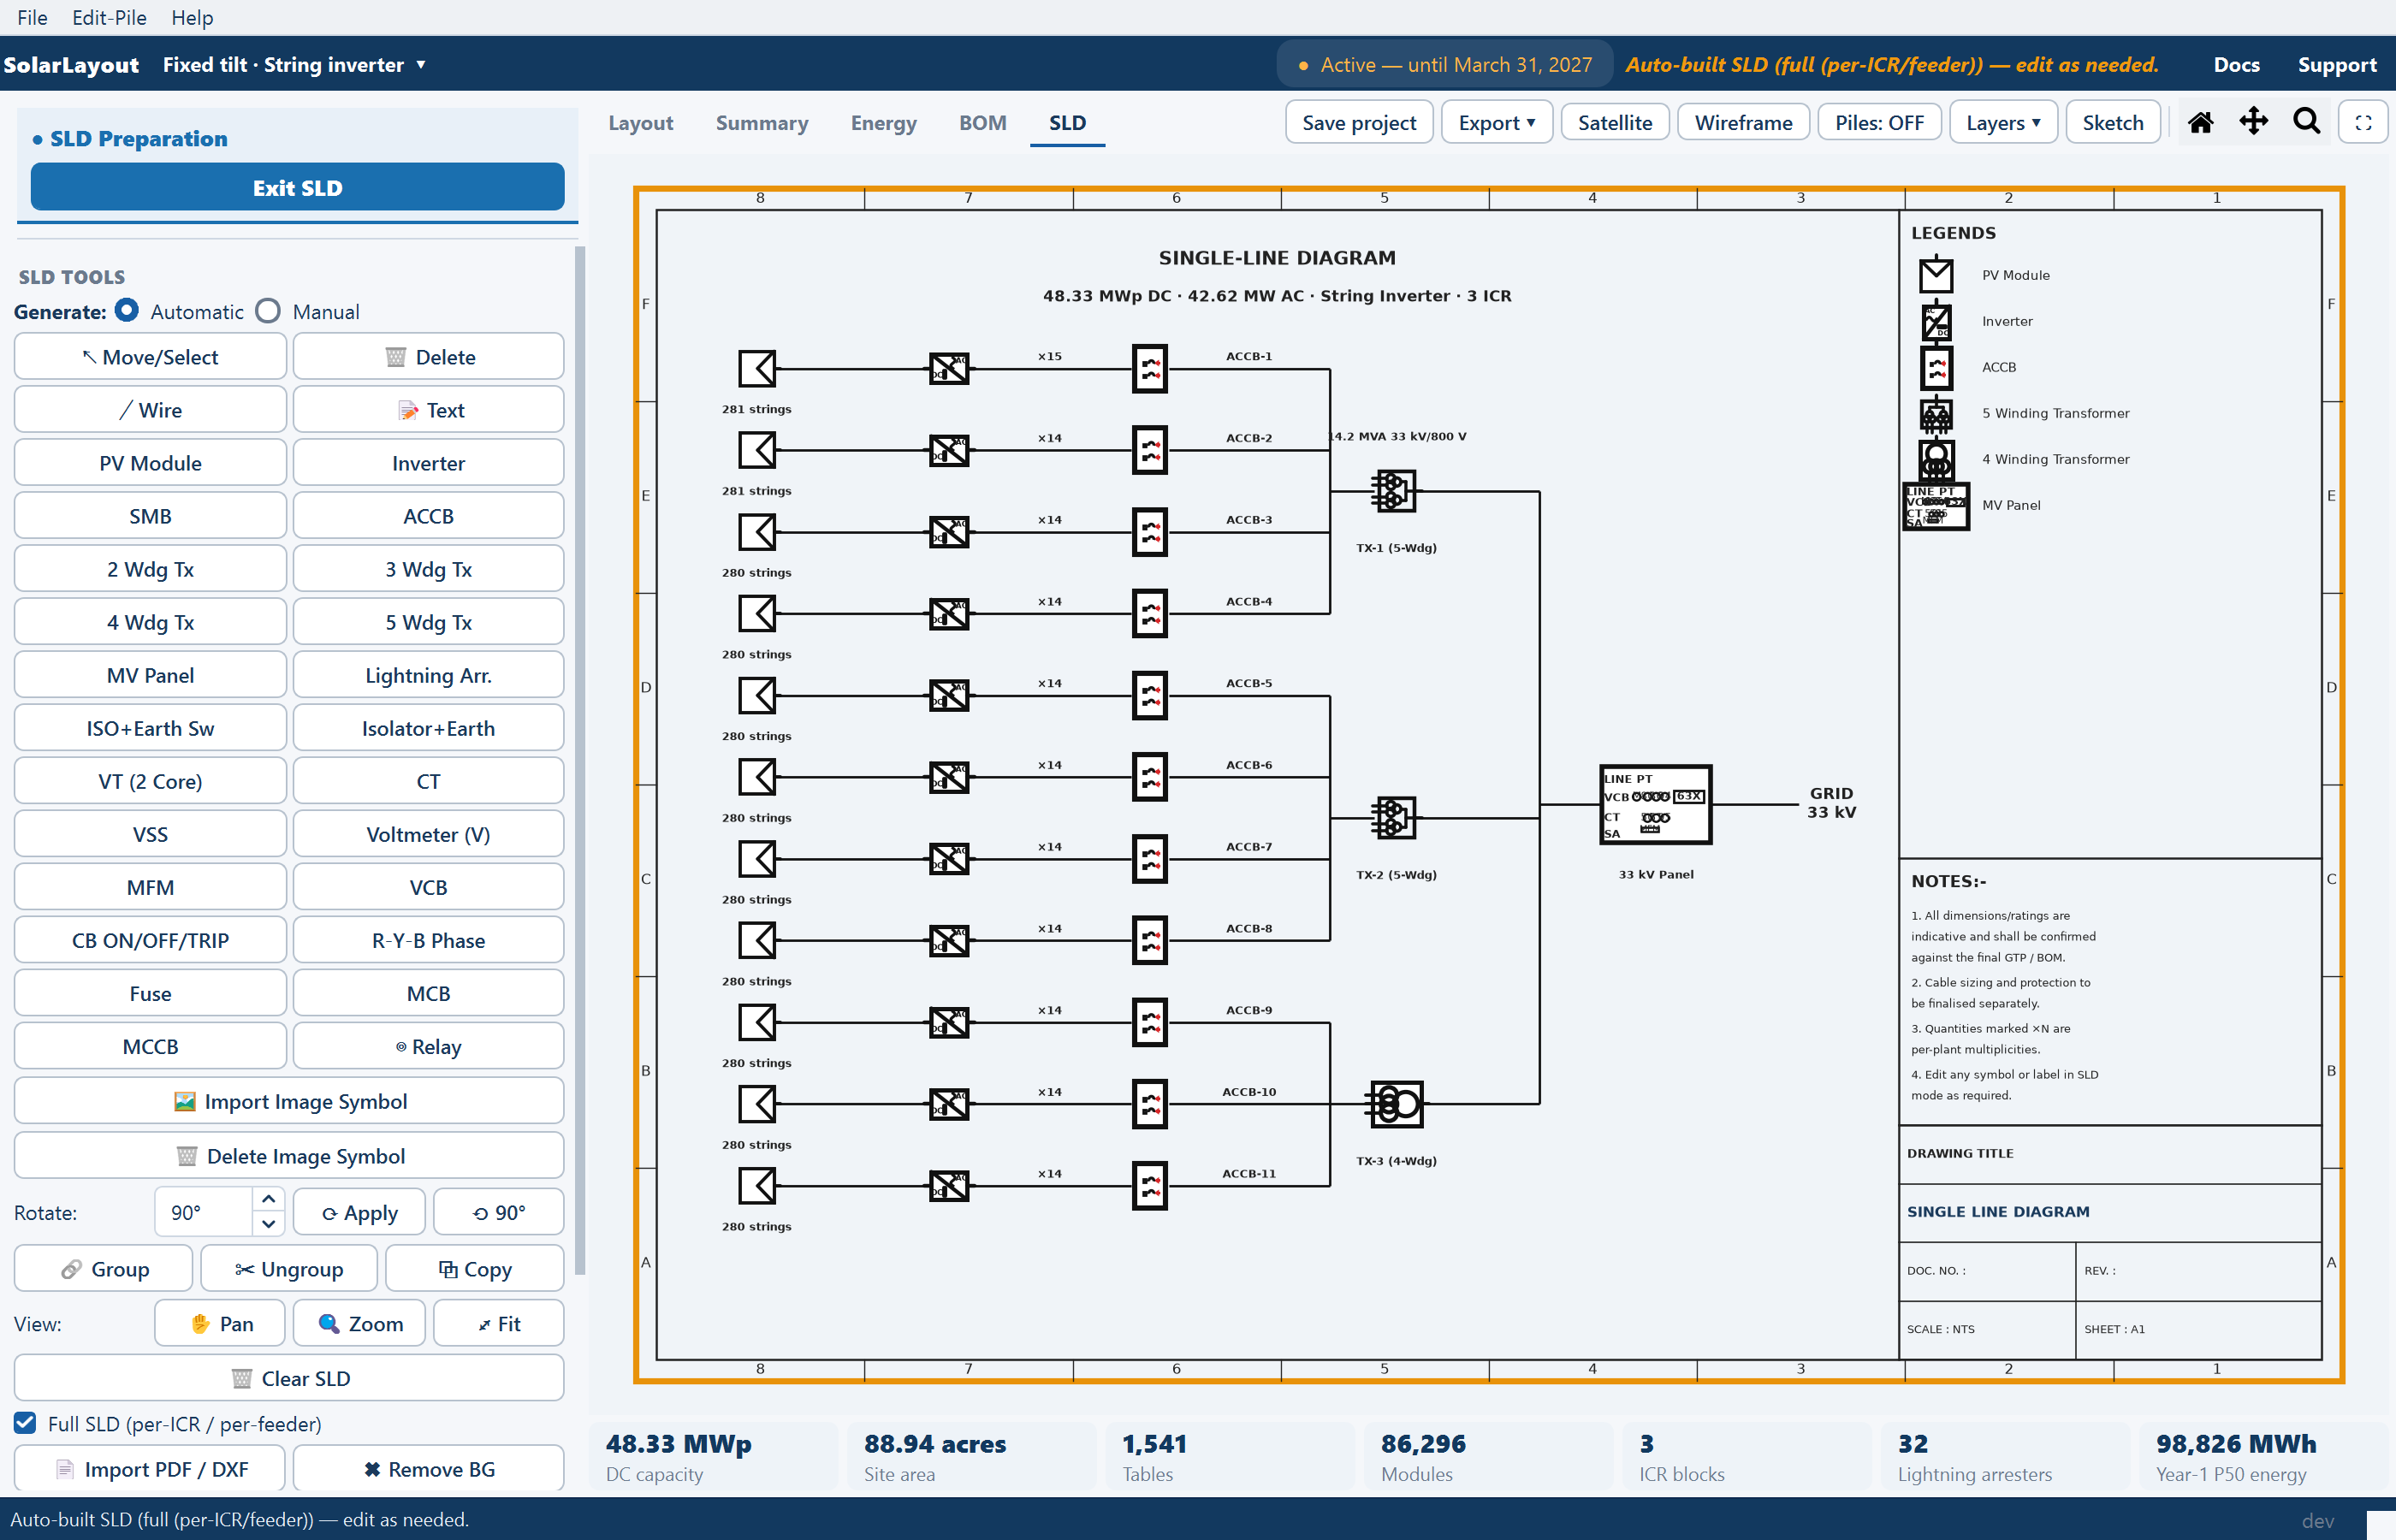
Task: Open the Layers dropdown
Action: (x=2003, y=122)
